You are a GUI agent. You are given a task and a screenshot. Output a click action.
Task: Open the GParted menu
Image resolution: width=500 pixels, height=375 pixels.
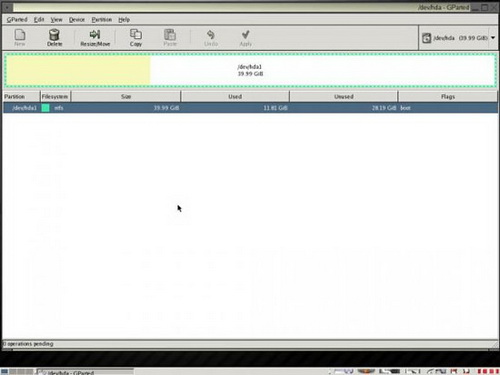point(17,20)
